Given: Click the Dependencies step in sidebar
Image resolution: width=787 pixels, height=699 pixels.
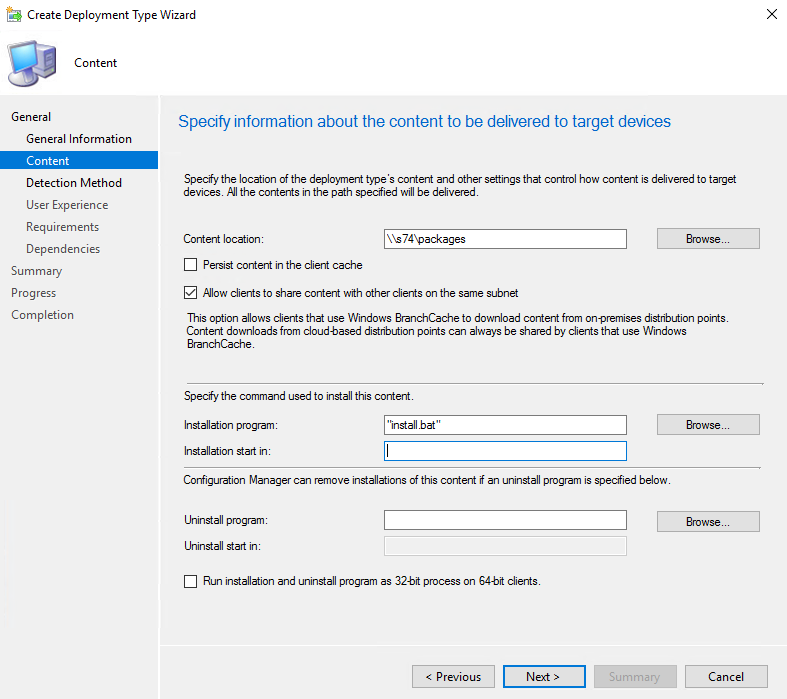Looking at the screenshot, I should click(63, 249).
